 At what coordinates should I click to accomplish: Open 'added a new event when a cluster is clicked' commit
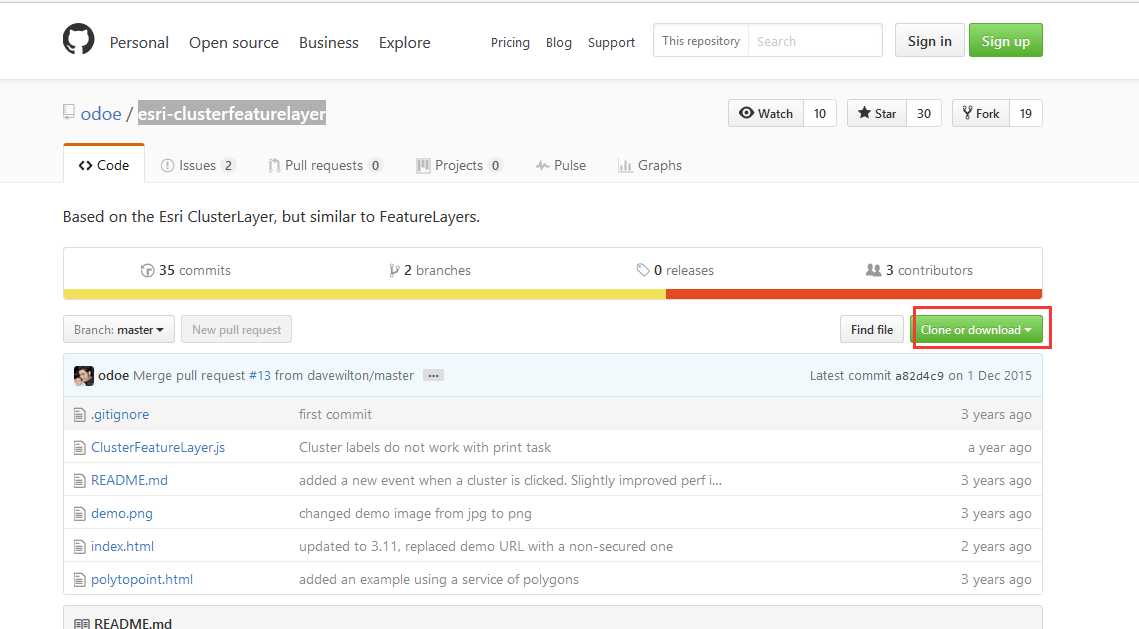tap(510, 481)
